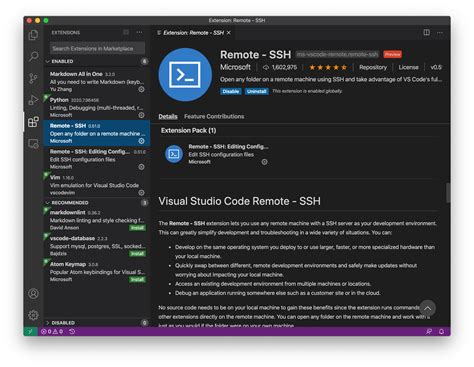474x367 pixels.
Task: Click the filter extensions icon in sidebar header
Action: point(126,32)
